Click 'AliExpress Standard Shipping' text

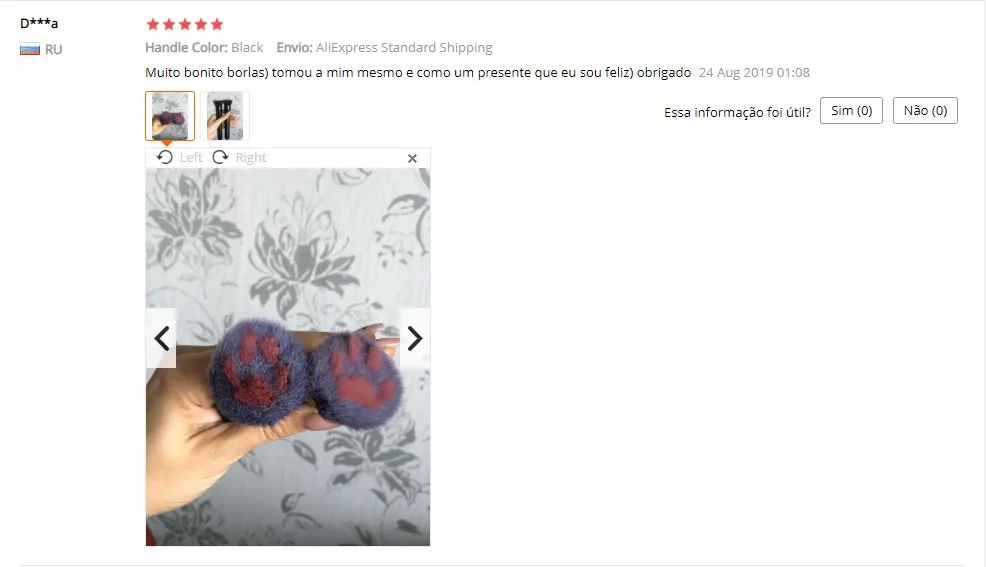404,47
